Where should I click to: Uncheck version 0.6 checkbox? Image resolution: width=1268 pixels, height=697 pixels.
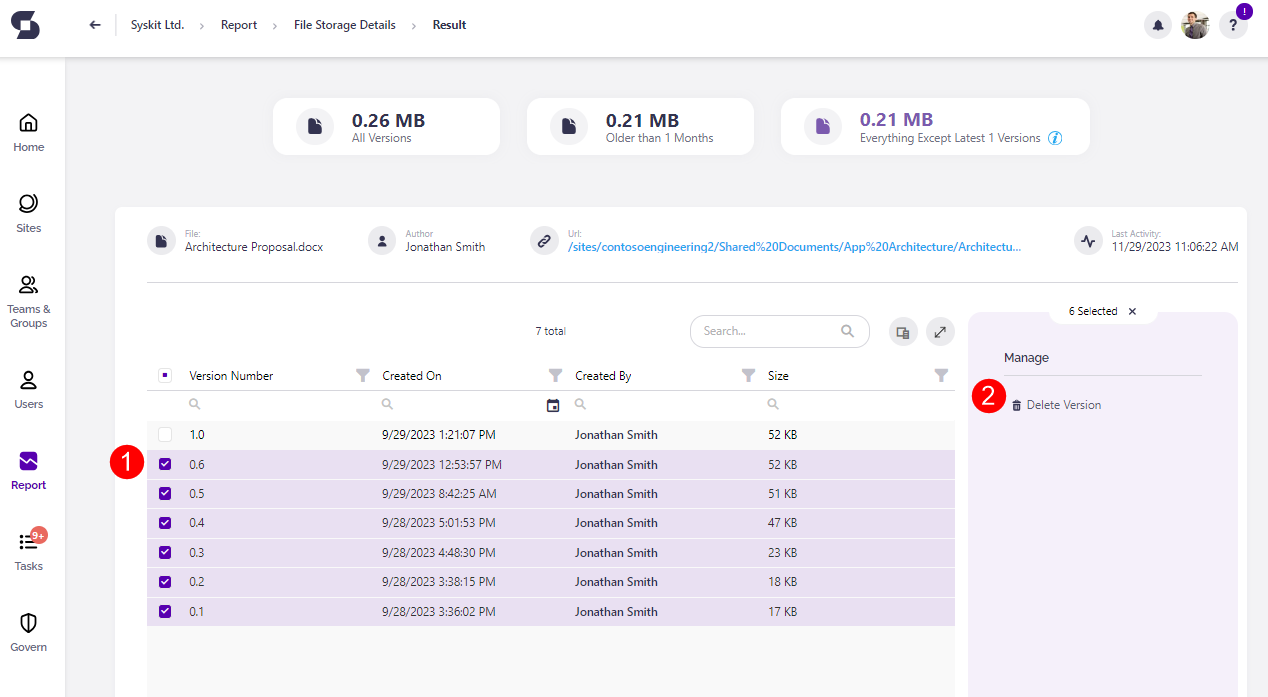pos(164,464)
